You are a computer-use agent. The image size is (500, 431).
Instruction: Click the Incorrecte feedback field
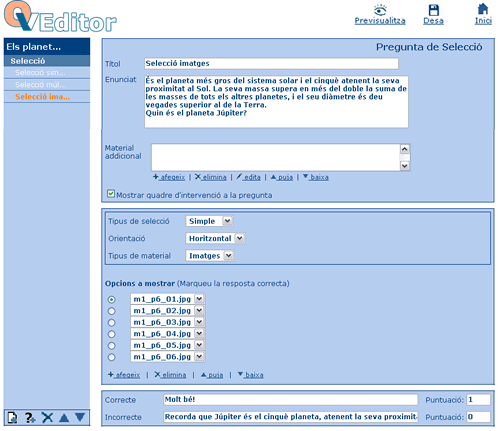[291, 417]
